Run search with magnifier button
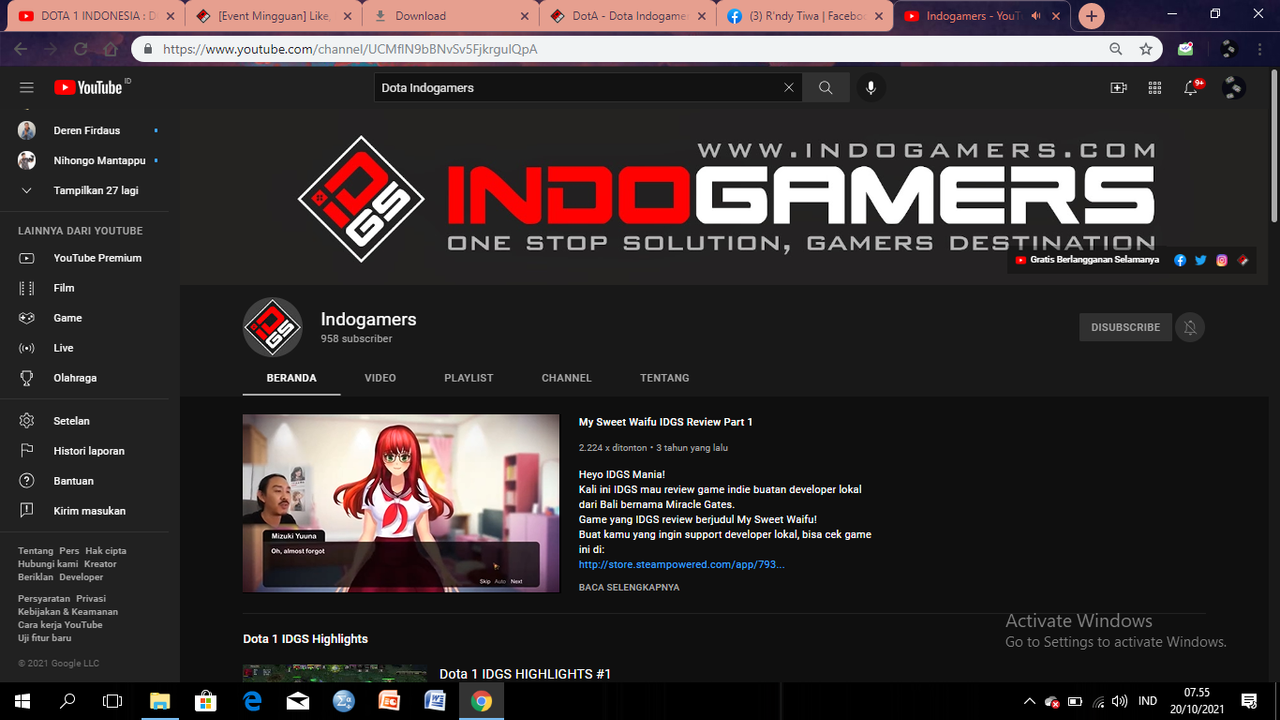 click(x=825, y=88)
